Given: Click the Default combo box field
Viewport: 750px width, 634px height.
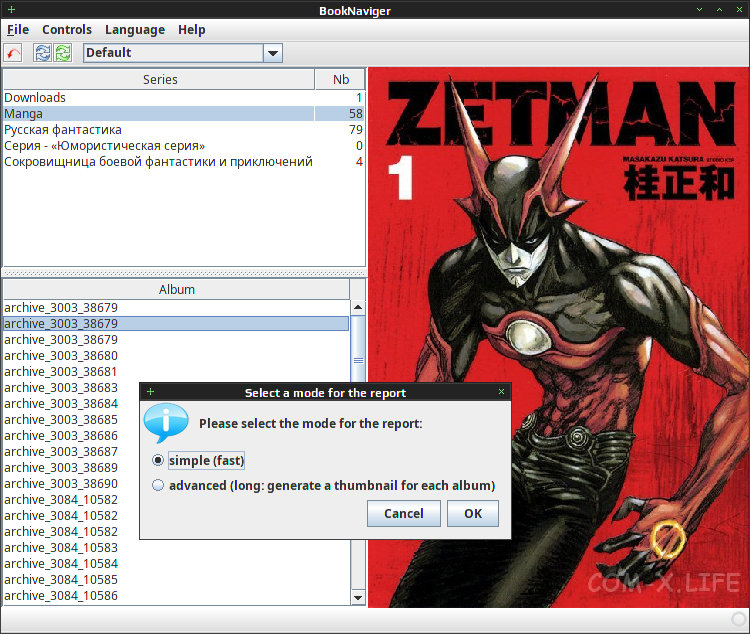Looking at the screenshot, I should tap(174, 53).
